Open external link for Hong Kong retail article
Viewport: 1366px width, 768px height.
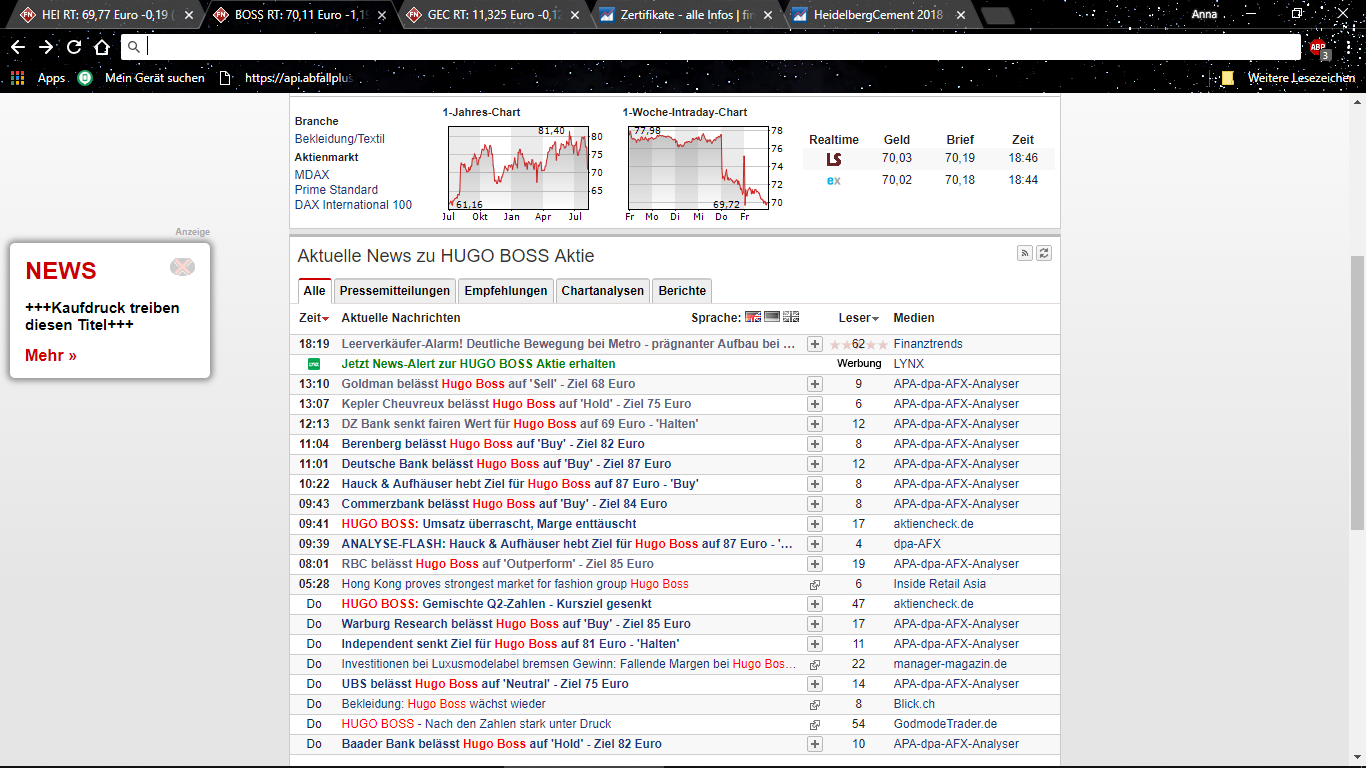click(814, 584)
